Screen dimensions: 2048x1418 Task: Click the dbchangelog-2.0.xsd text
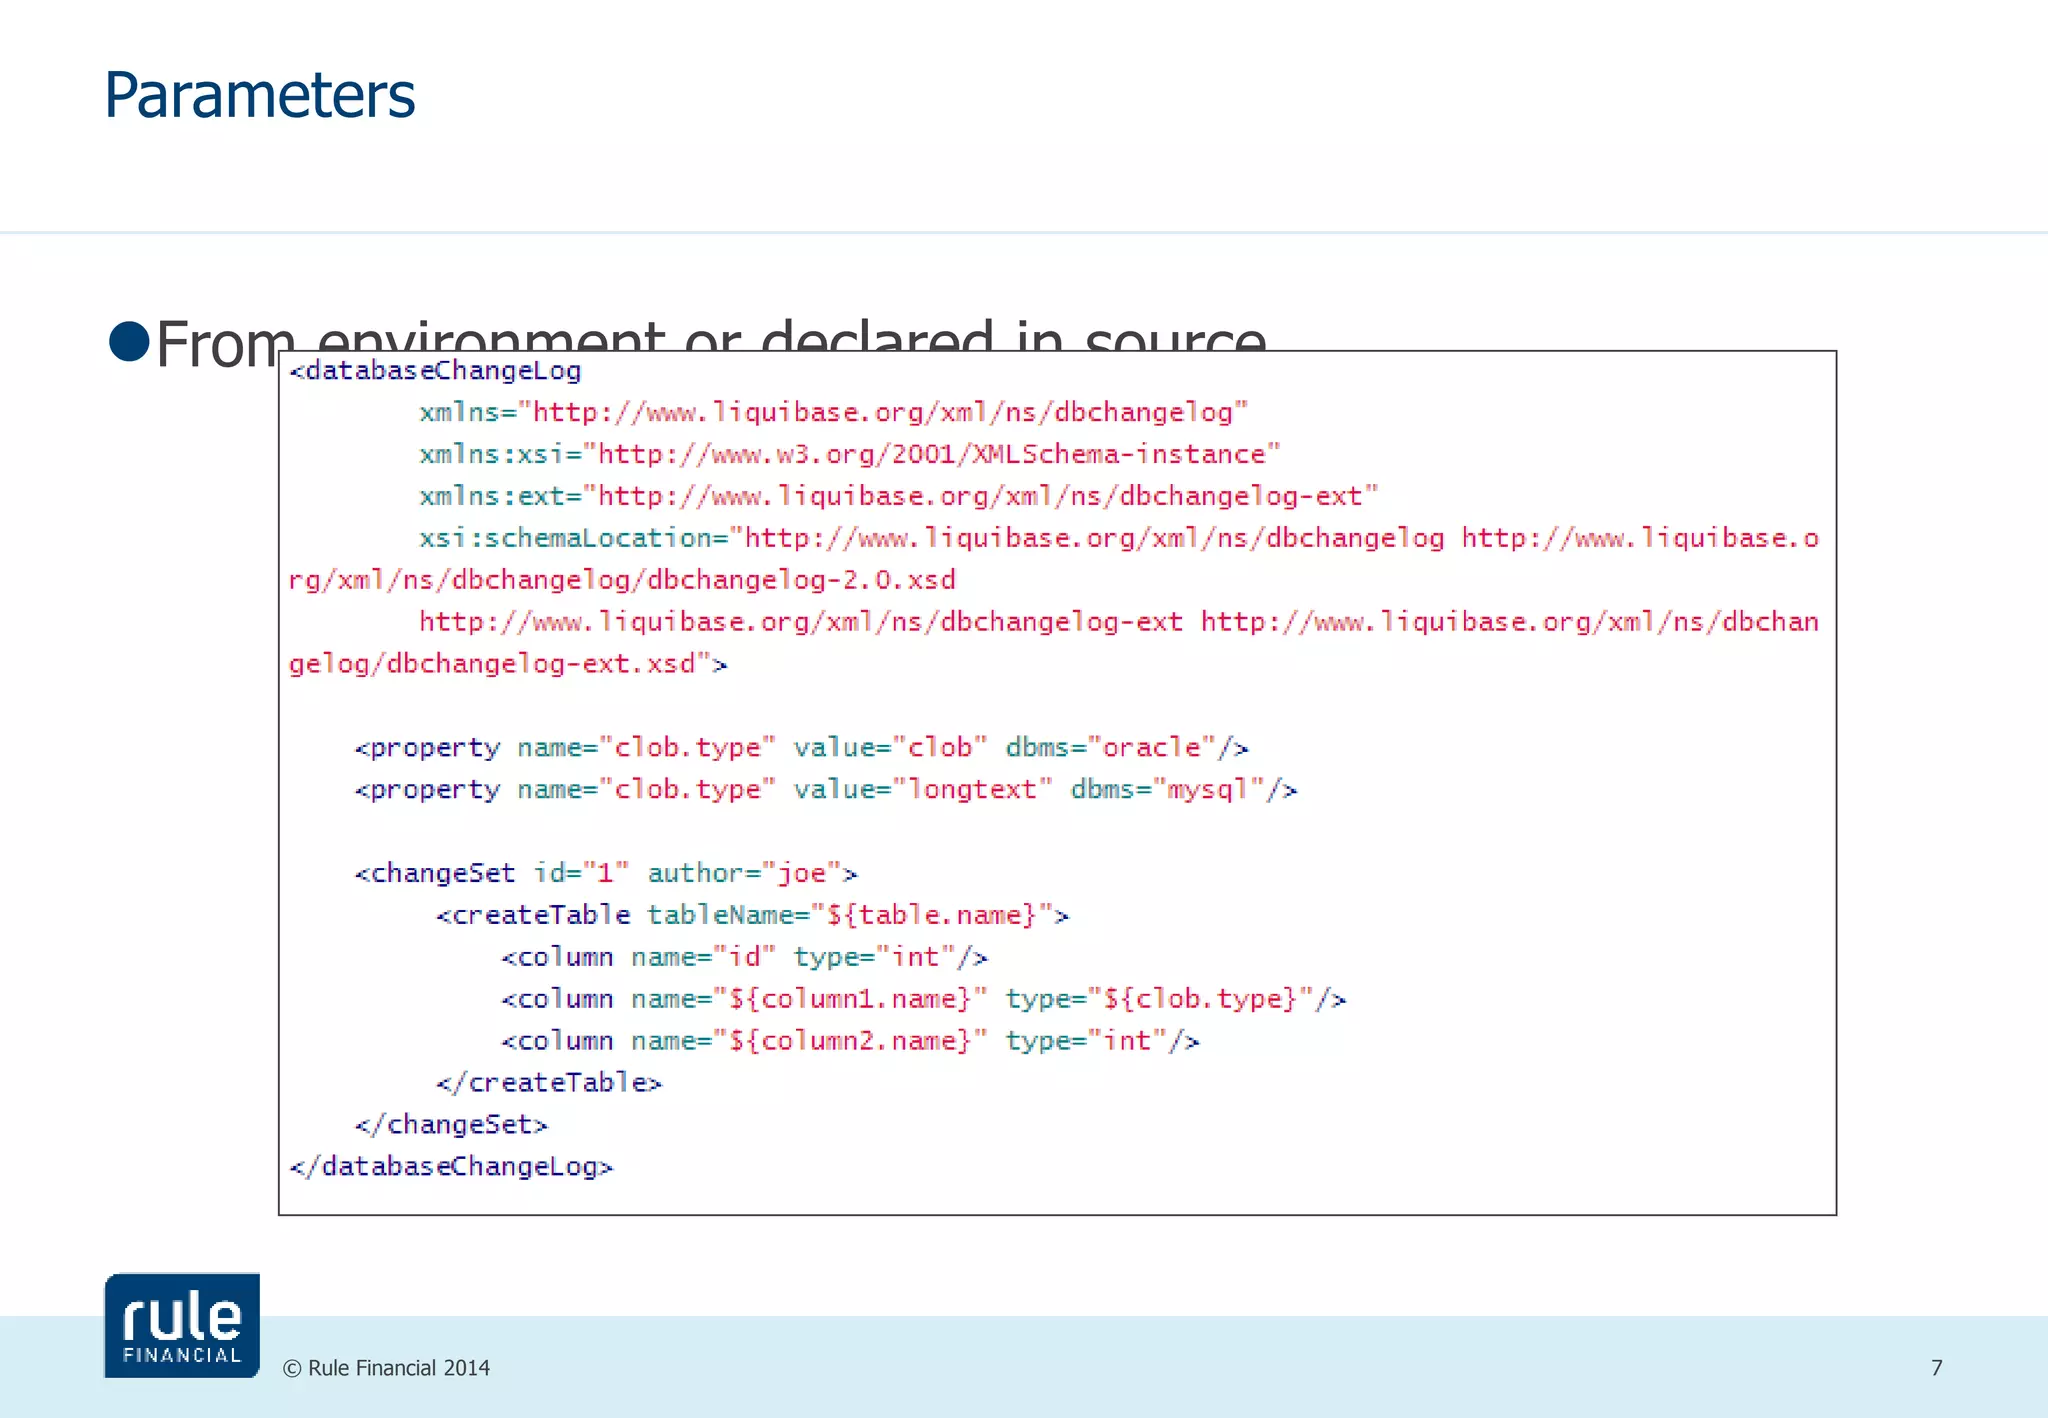801,580
